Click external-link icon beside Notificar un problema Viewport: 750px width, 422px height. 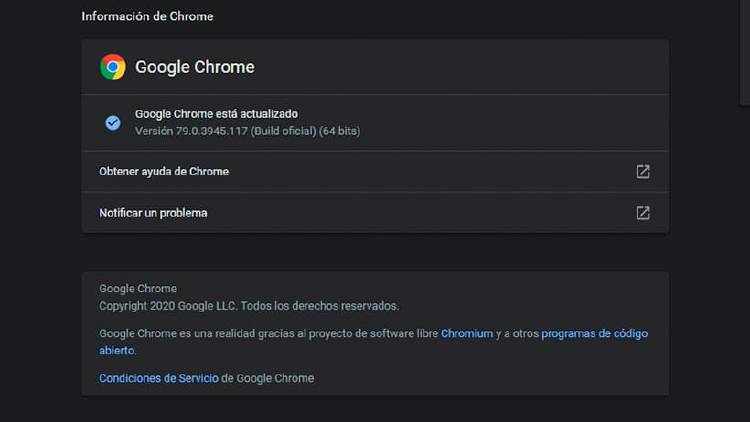tap(643, 213)
